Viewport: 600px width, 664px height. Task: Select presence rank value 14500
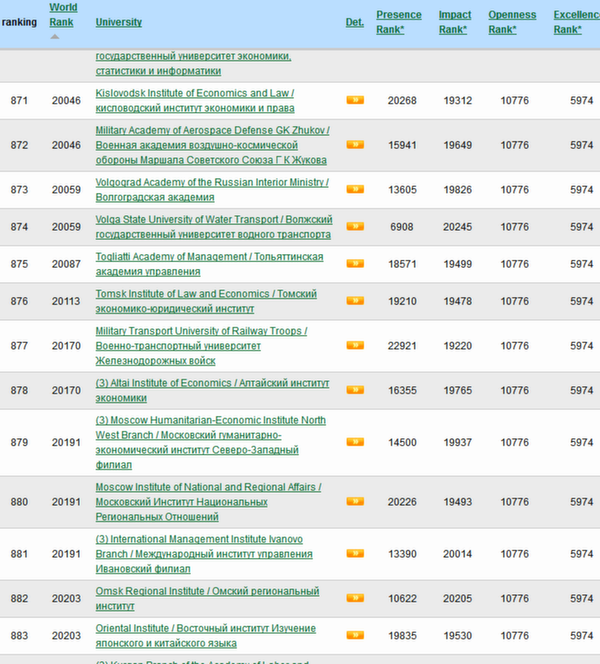tap(402, 442)
